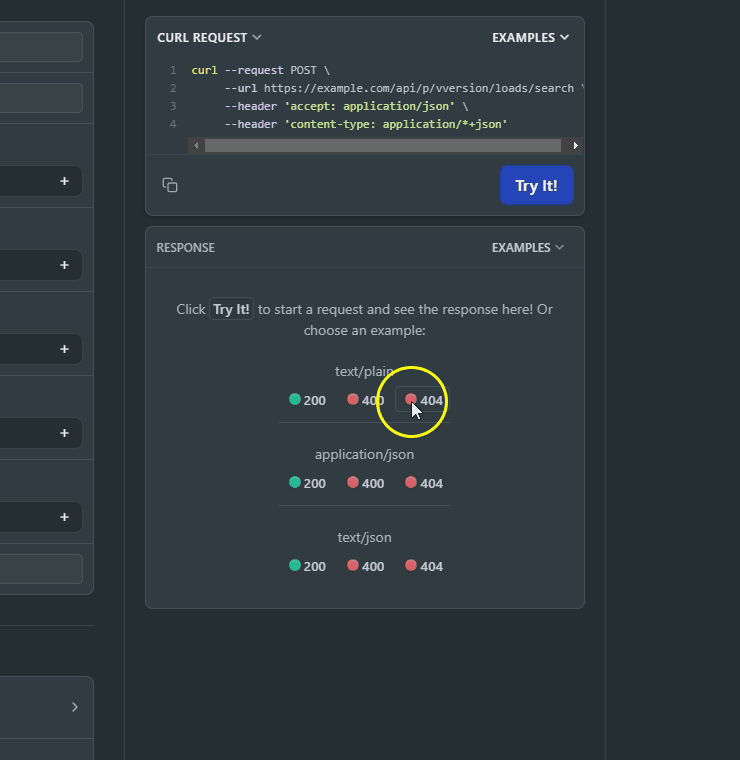Expand EXAMPLES dropdown in Response panel
This screenshot has height=760, width=740.
click(x=528, y=248)
